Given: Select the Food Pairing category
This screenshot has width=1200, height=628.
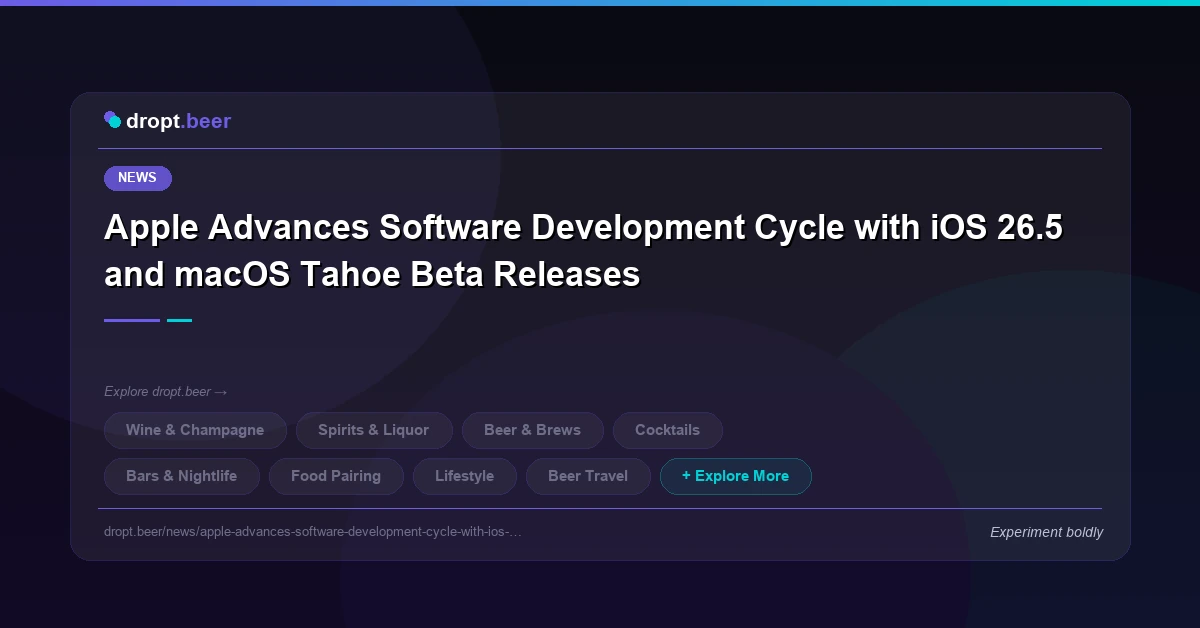Looking at the screenshot, I should 336,476.
